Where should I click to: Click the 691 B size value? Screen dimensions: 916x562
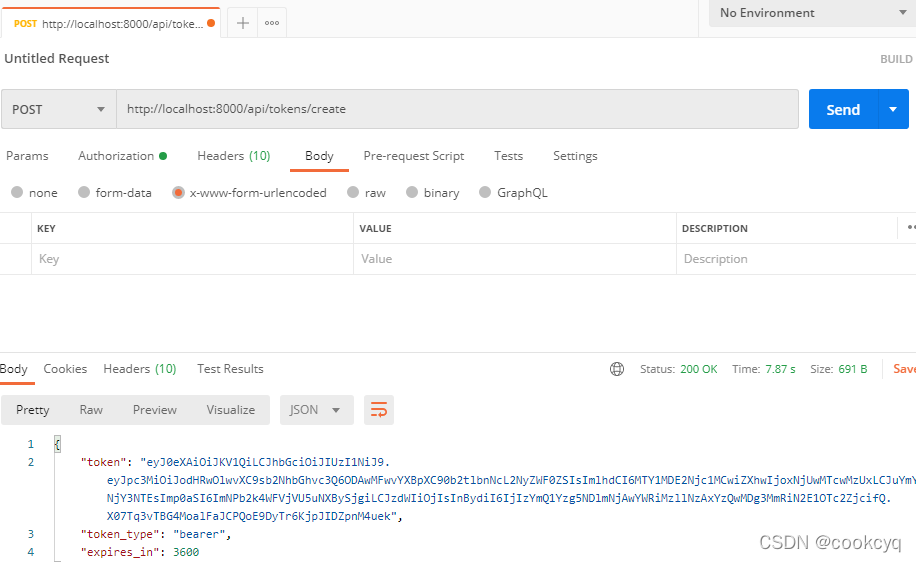(x=853, y=369)
